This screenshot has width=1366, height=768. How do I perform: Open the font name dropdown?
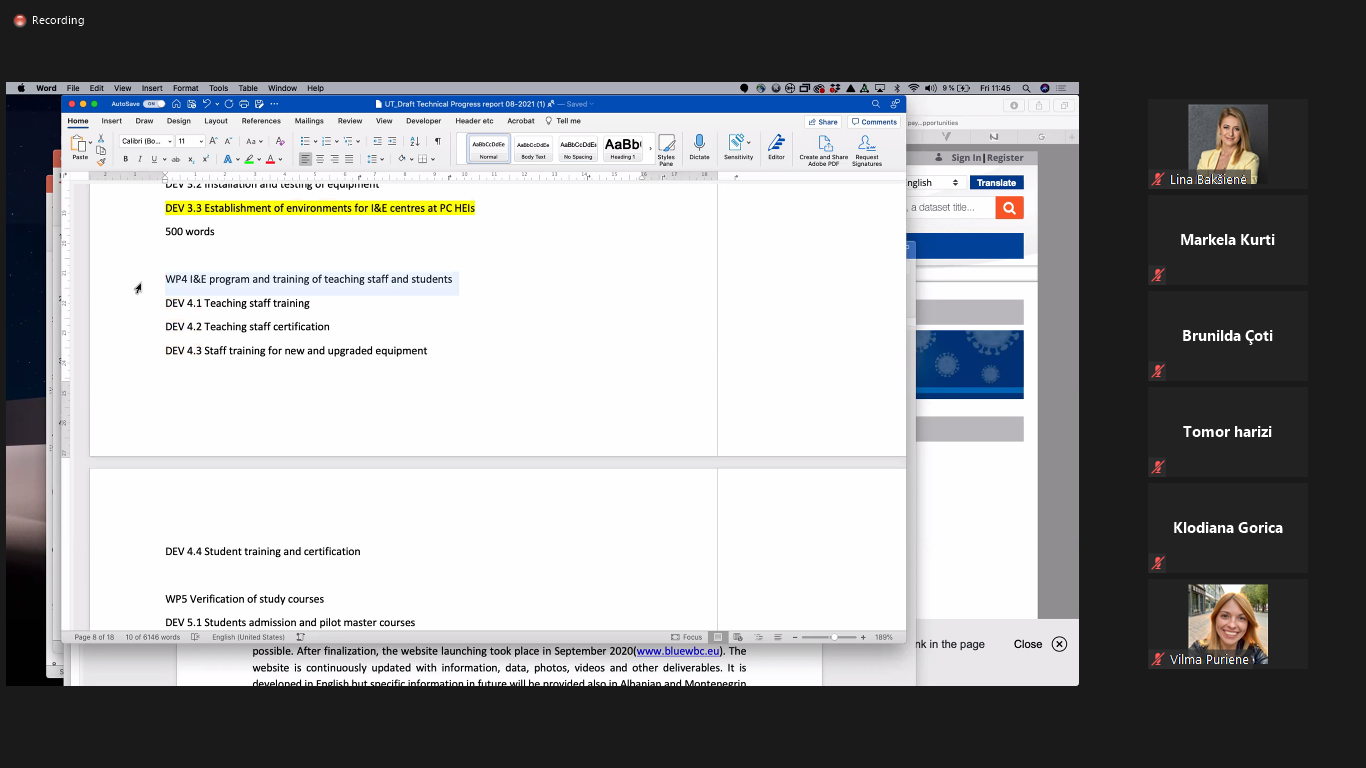point(170,141)
